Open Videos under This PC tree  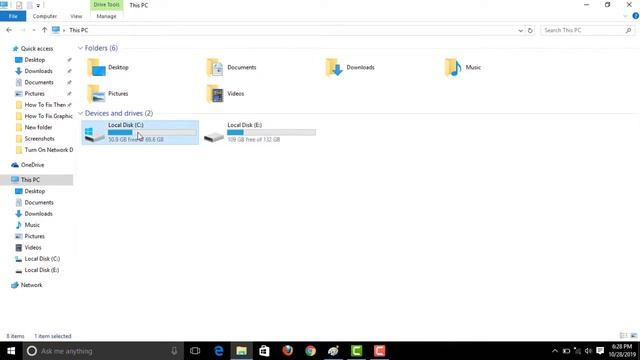(33, 248)
